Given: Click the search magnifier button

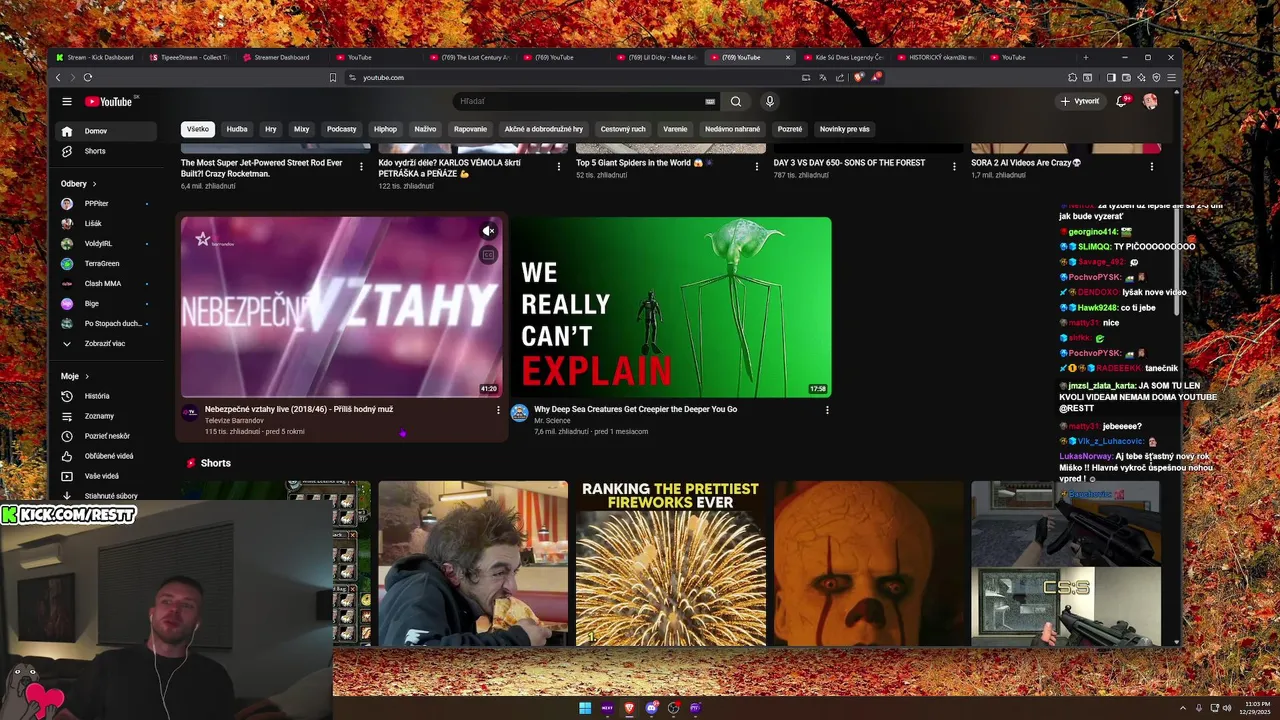Looking at the screenshot, I should pos(736,101).
